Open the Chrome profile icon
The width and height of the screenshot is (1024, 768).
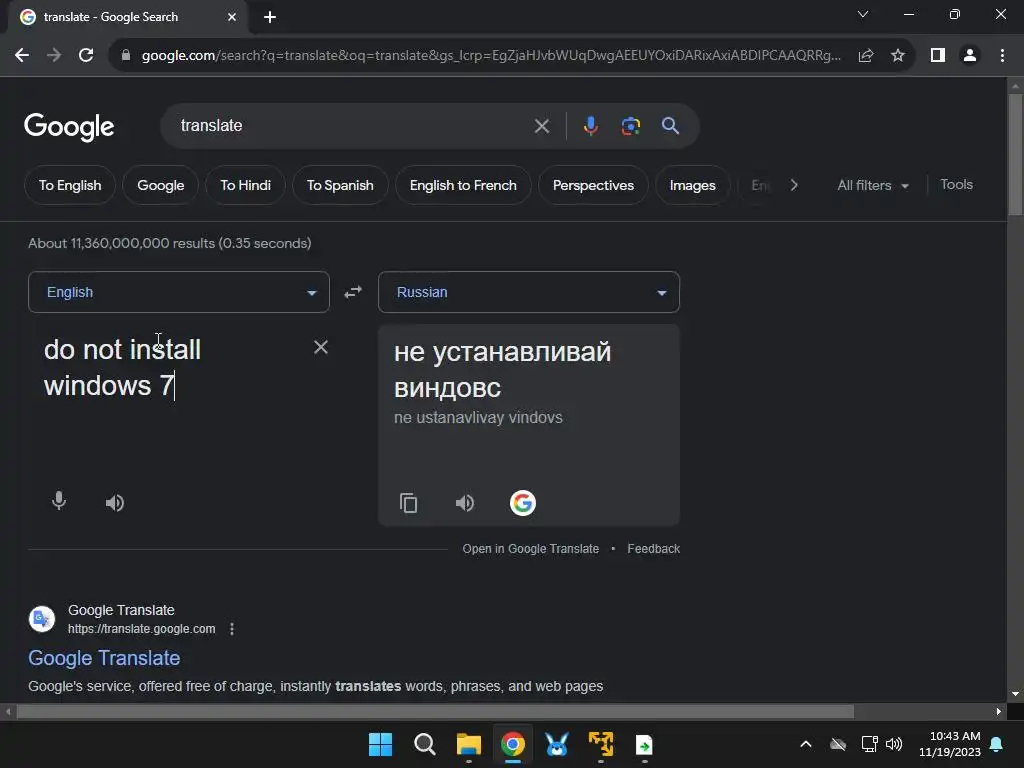click(970, 56)
